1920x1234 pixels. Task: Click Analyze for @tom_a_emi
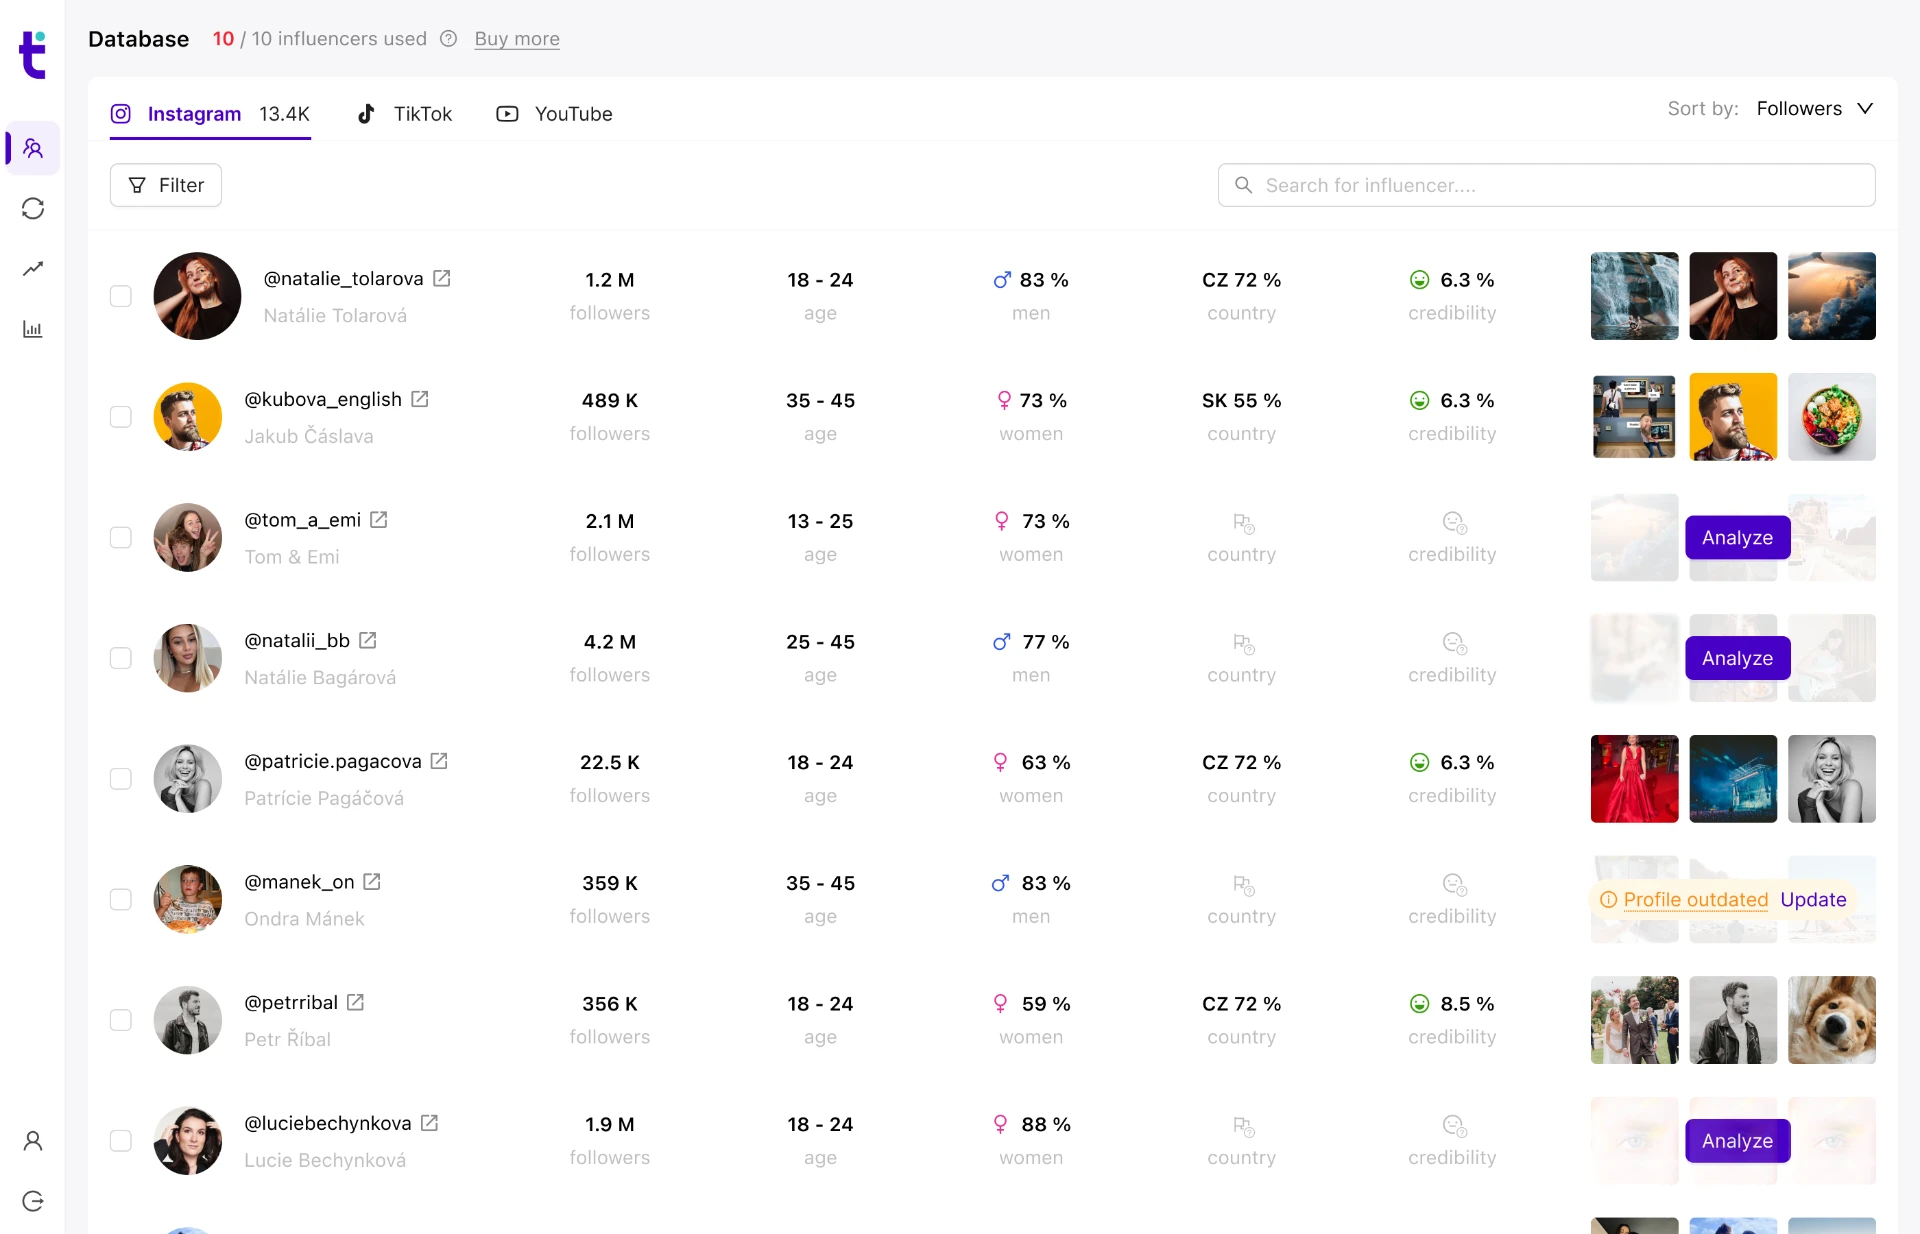point(1737,538)
